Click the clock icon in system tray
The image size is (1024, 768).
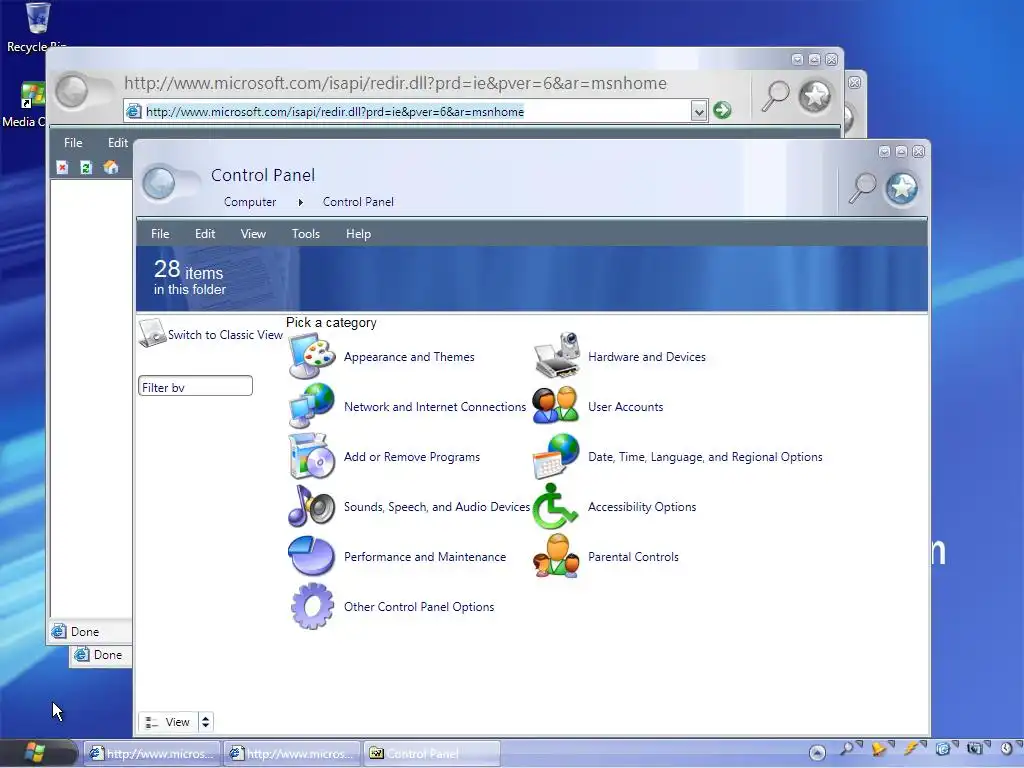[x=1006, y=749]
